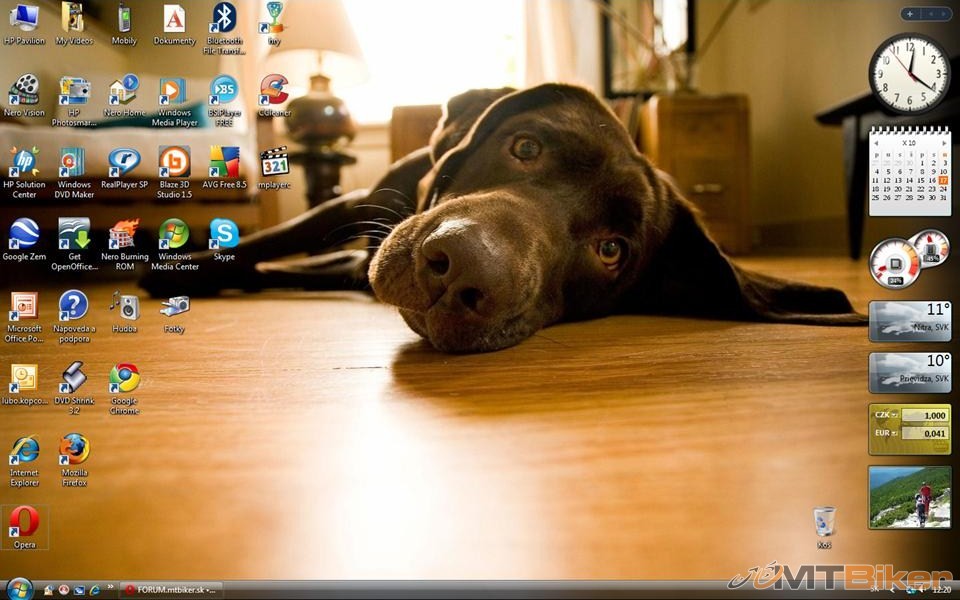Screen dimensions: 960x600
Task: Launch Google Chrome from the desktop
Action: [124, 380]
